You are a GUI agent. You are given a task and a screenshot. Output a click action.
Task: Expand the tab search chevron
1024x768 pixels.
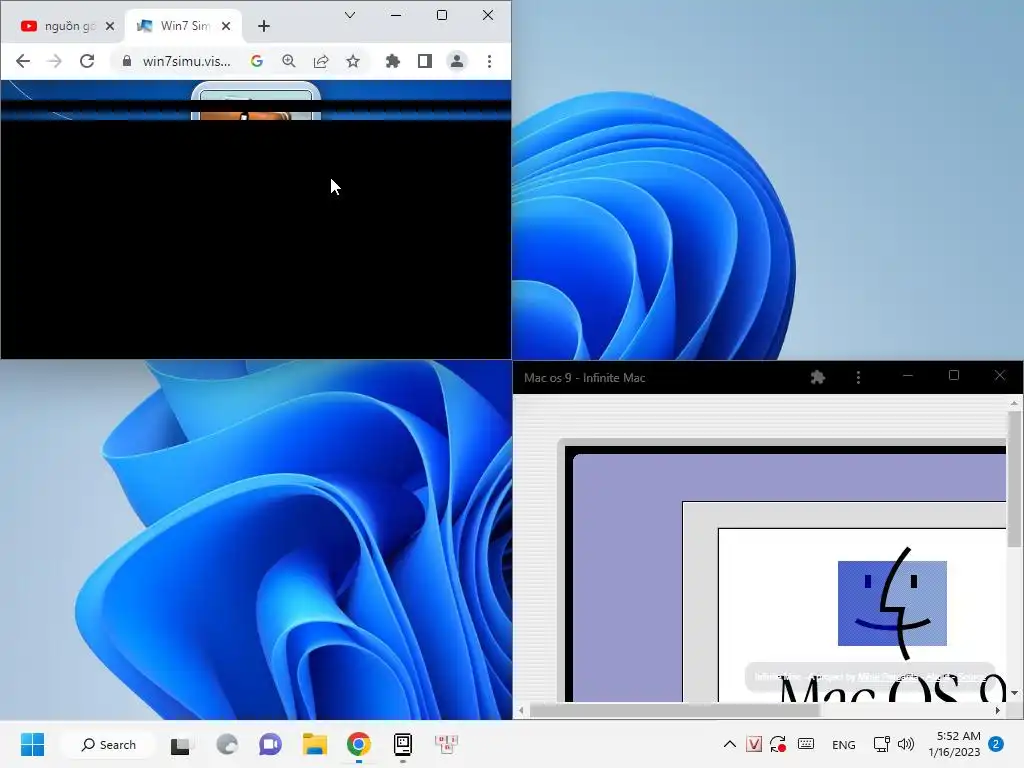click(350, 15)
